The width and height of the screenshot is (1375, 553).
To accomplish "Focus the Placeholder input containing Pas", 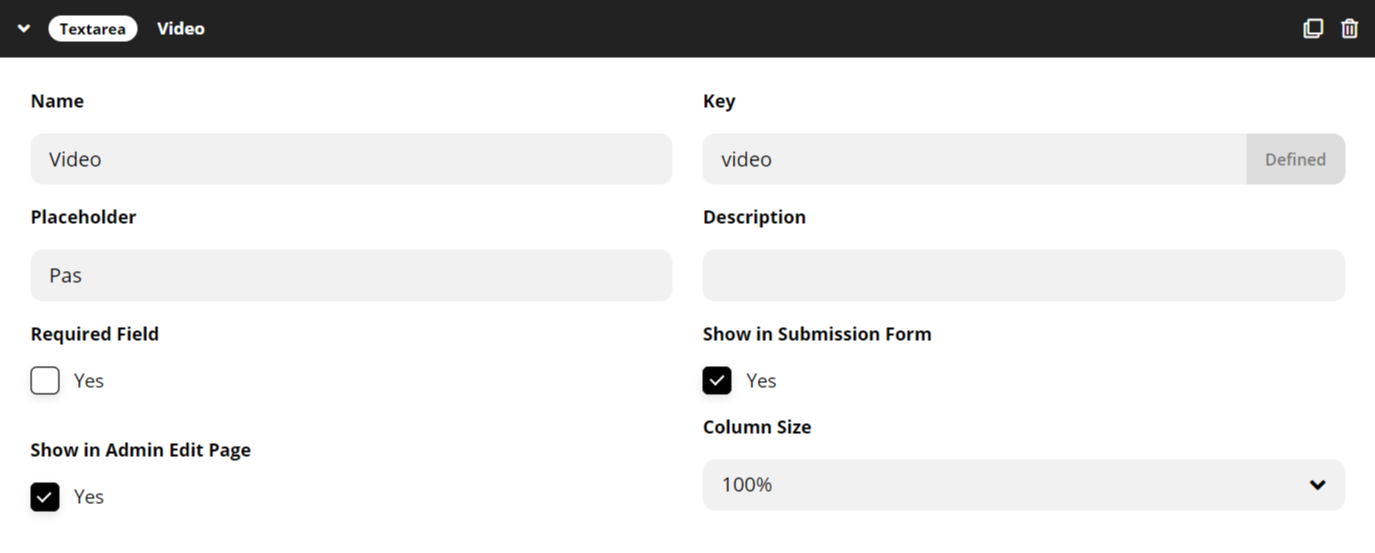I will tap(351, 275).
